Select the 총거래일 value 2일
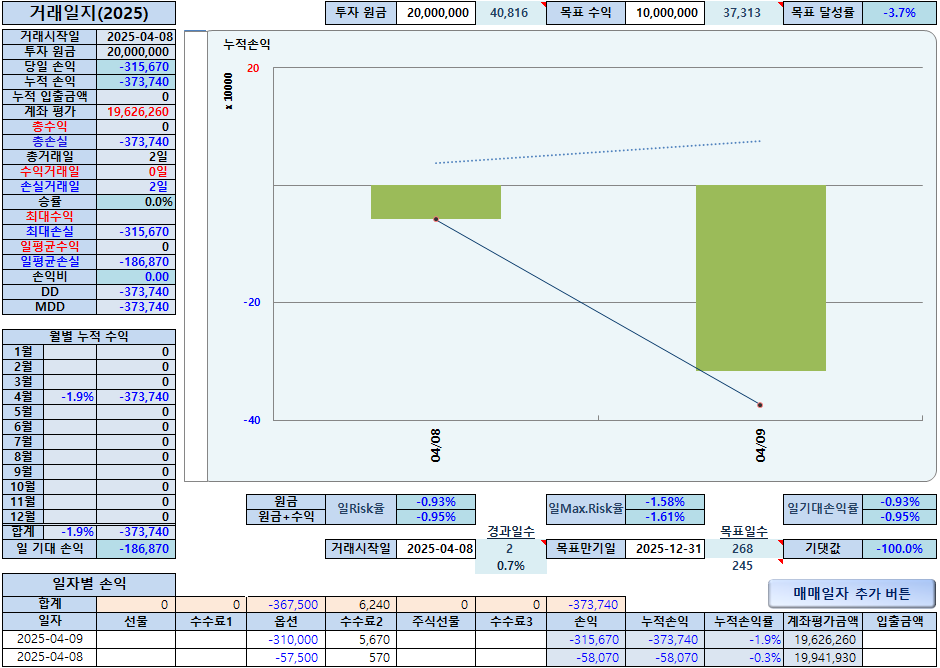This screenshot has height=668, width=940. tap(136, 157)
